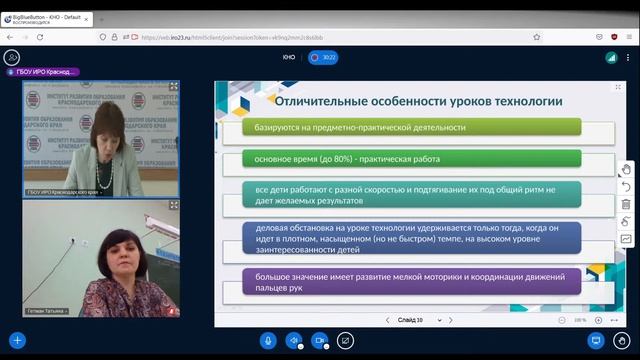Click blue item деловая обстановка на уроке технологии
Screen dimensions: 640x360
pos(411,238)
